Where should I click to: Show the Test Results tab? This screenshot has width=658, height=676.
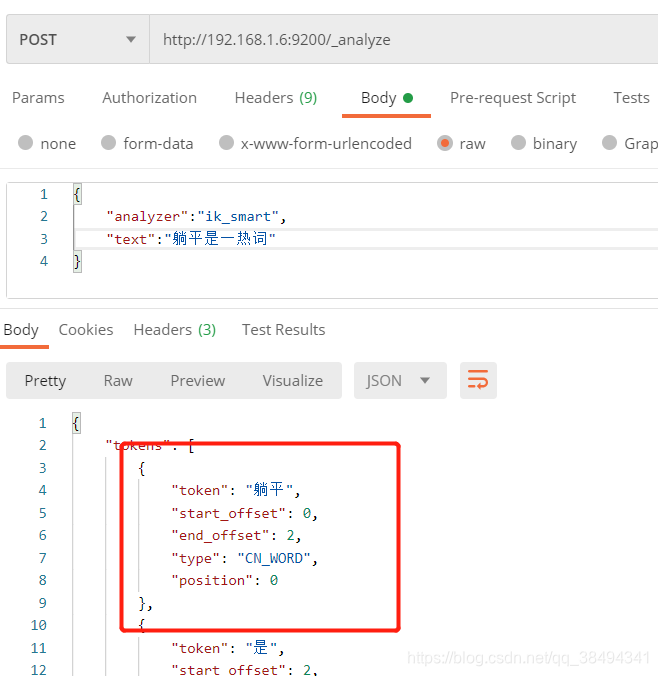(x=283, y=330)
